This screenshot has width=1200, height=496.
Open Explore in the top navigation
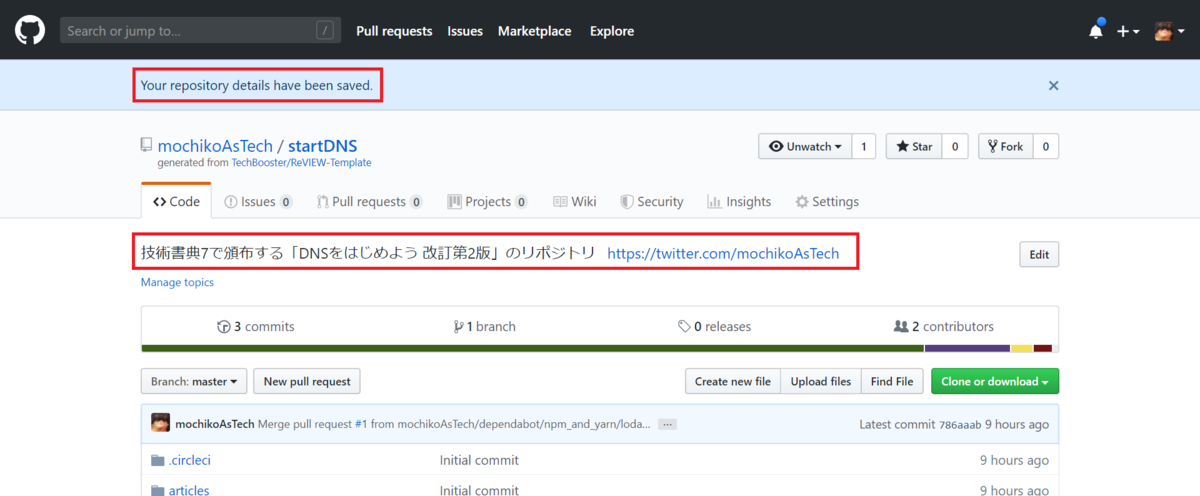tap(612, 31)
